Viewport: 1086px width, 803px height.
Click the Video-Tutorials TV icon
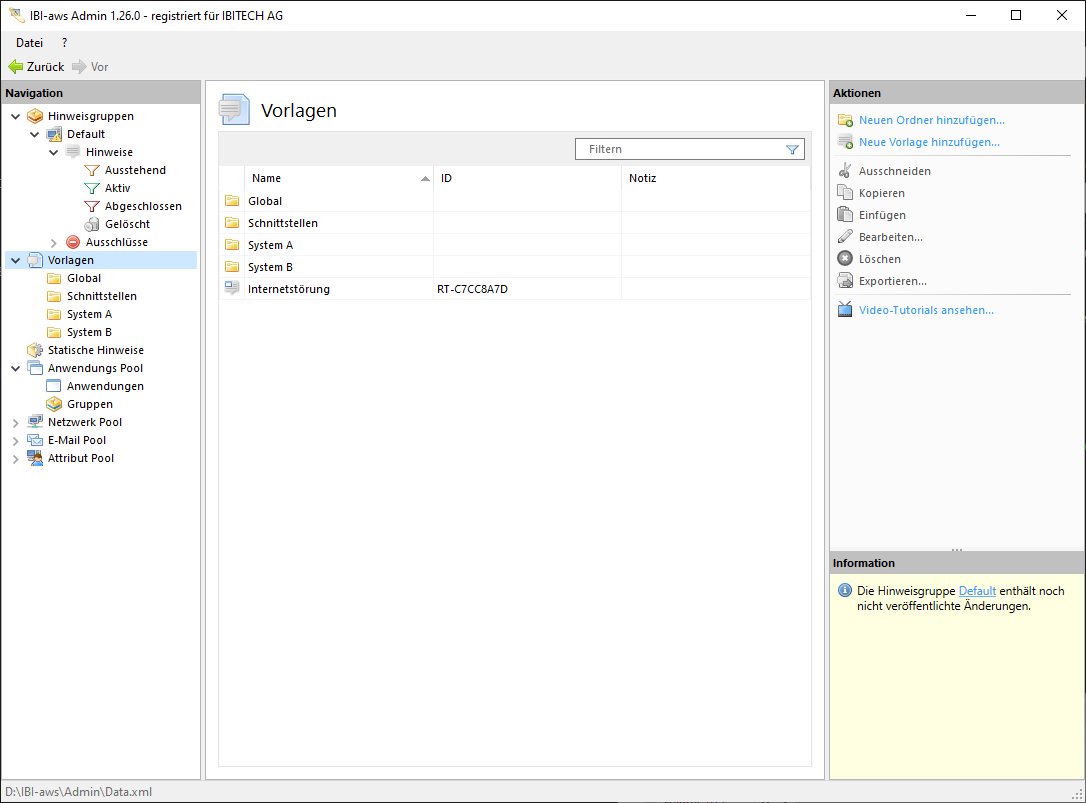tap(845, 310)
